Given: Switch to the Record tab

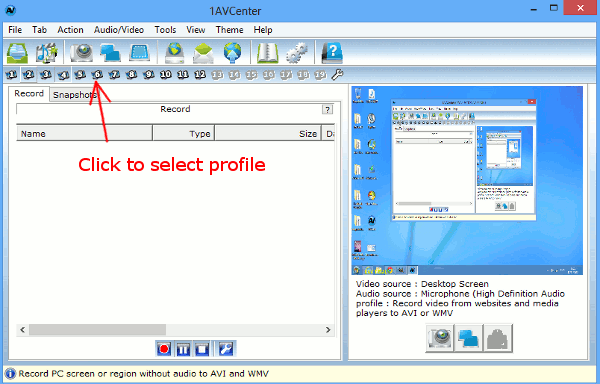Looking at the screenshot, I should (29, 94).
